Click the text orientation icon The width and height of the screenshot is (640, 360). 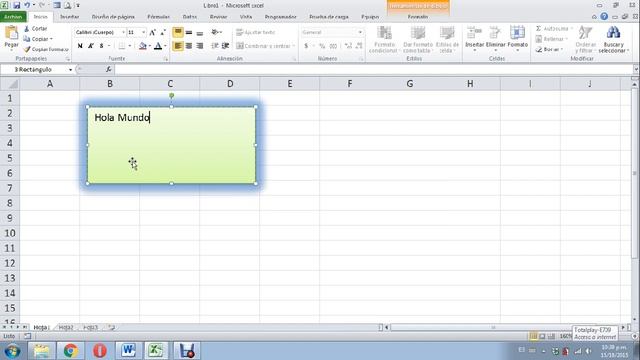216,32
